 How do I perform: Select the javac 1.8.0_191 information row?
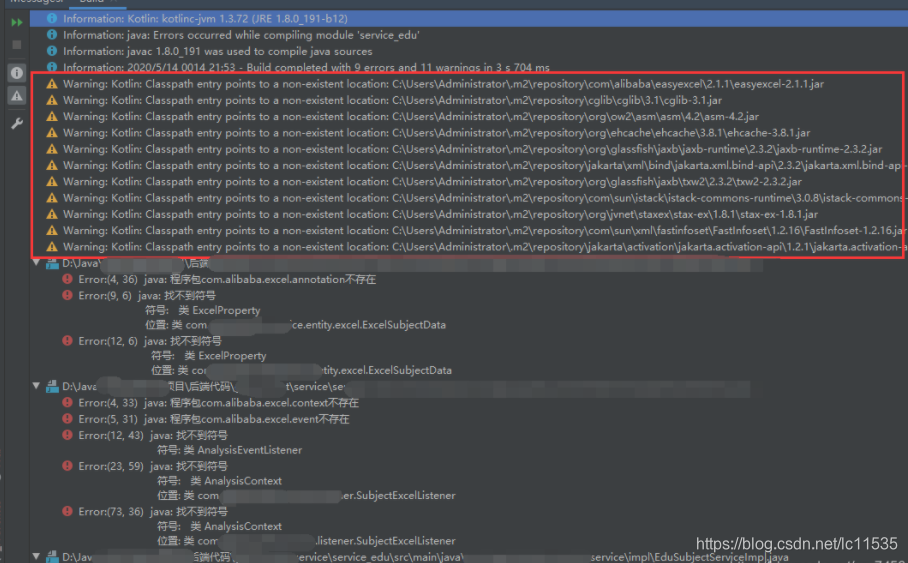[x=468, y=52]
